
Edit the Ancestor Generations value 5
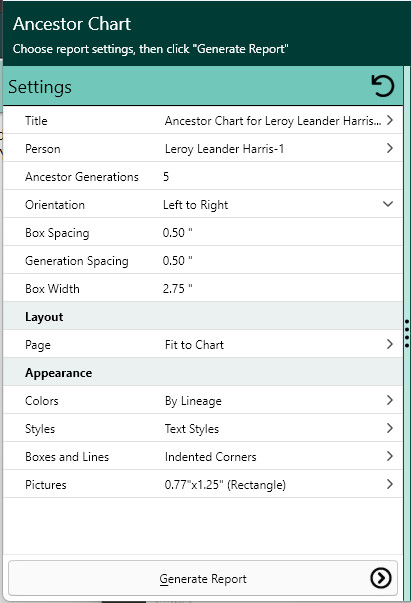coord(166,177)
